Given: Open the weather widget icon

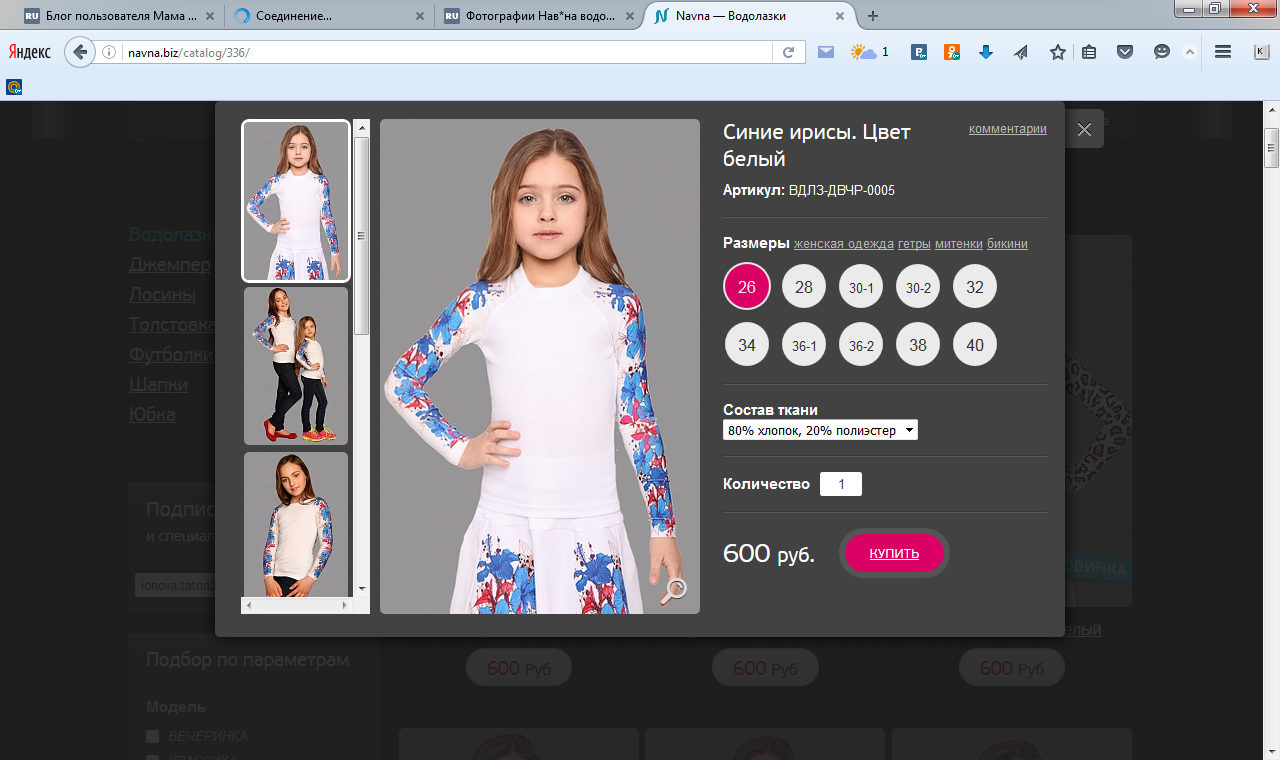Looking at the screenshot, I should 864,52.
